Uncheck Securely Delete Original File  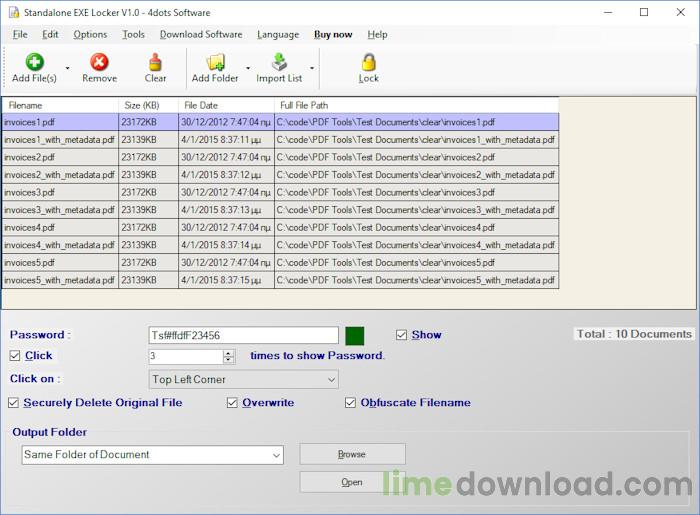click(14, 403)
